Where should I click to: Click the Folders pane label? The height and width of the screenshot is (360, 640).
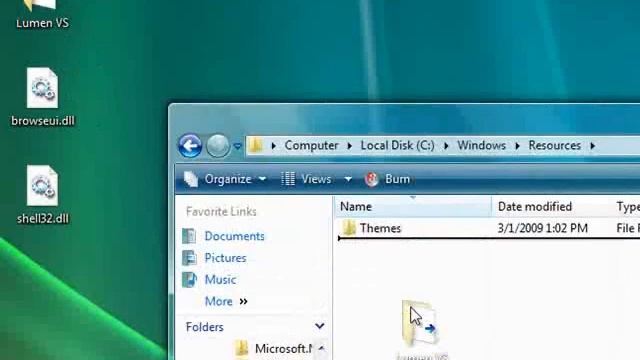(204, 327)
